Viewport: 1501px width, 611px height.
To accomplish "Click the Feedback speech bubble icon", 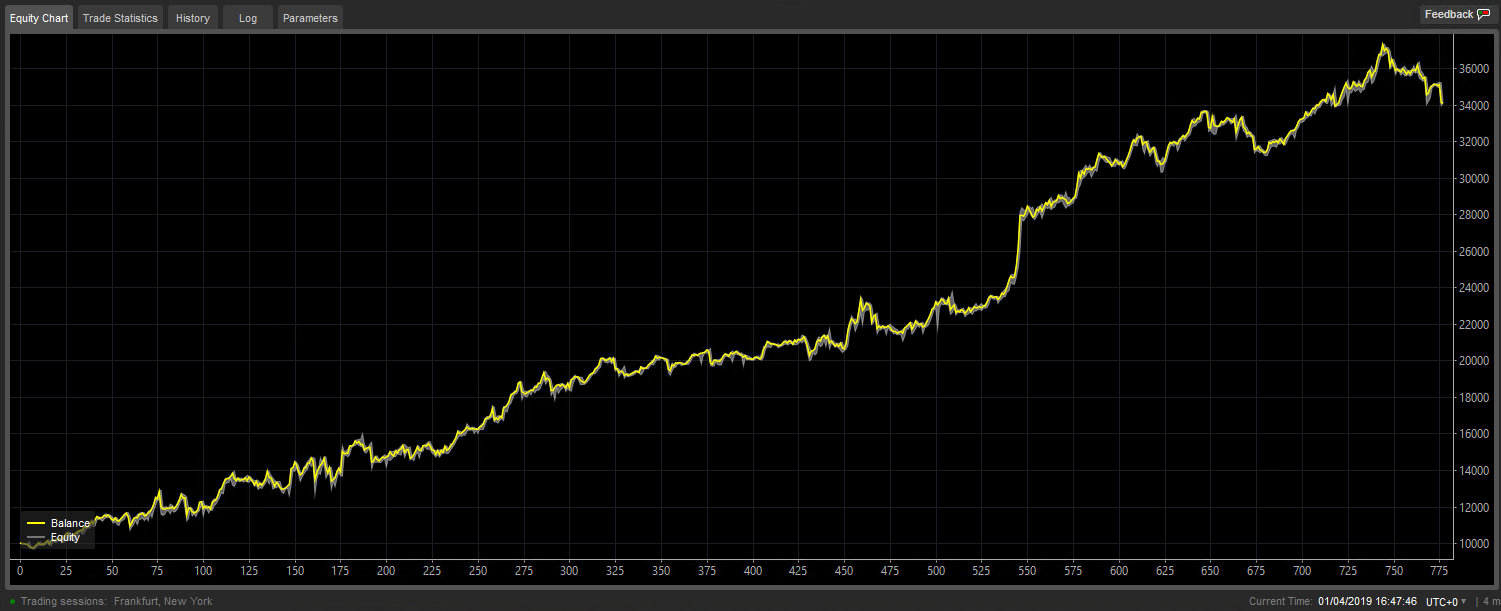I will (1483, 14).
